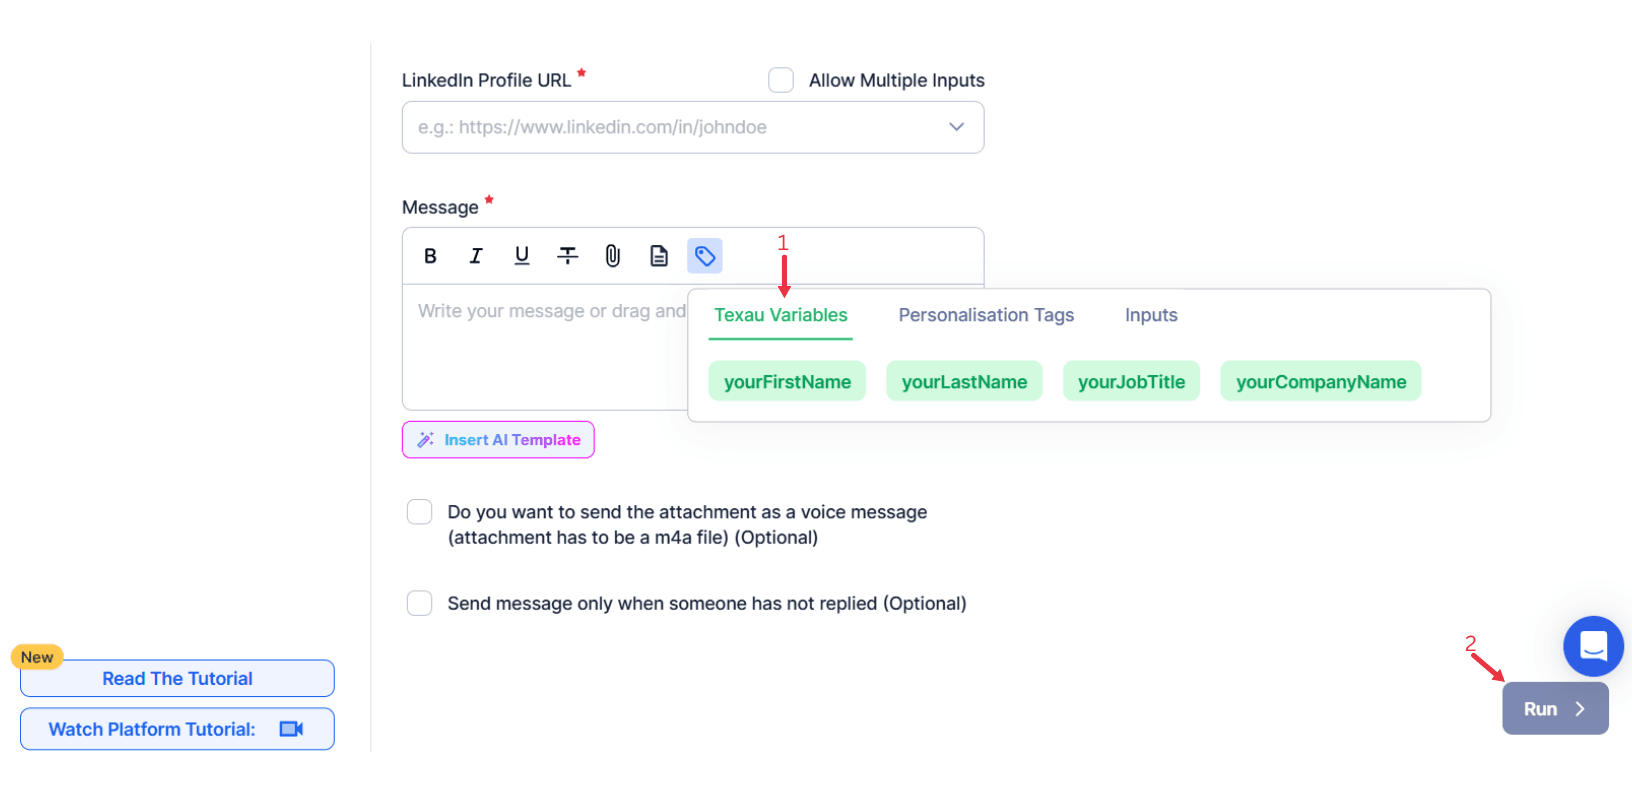Attach a file using the paperclip icon
The width and height of the screenshot is (1632, 802).
click(613, 255)
